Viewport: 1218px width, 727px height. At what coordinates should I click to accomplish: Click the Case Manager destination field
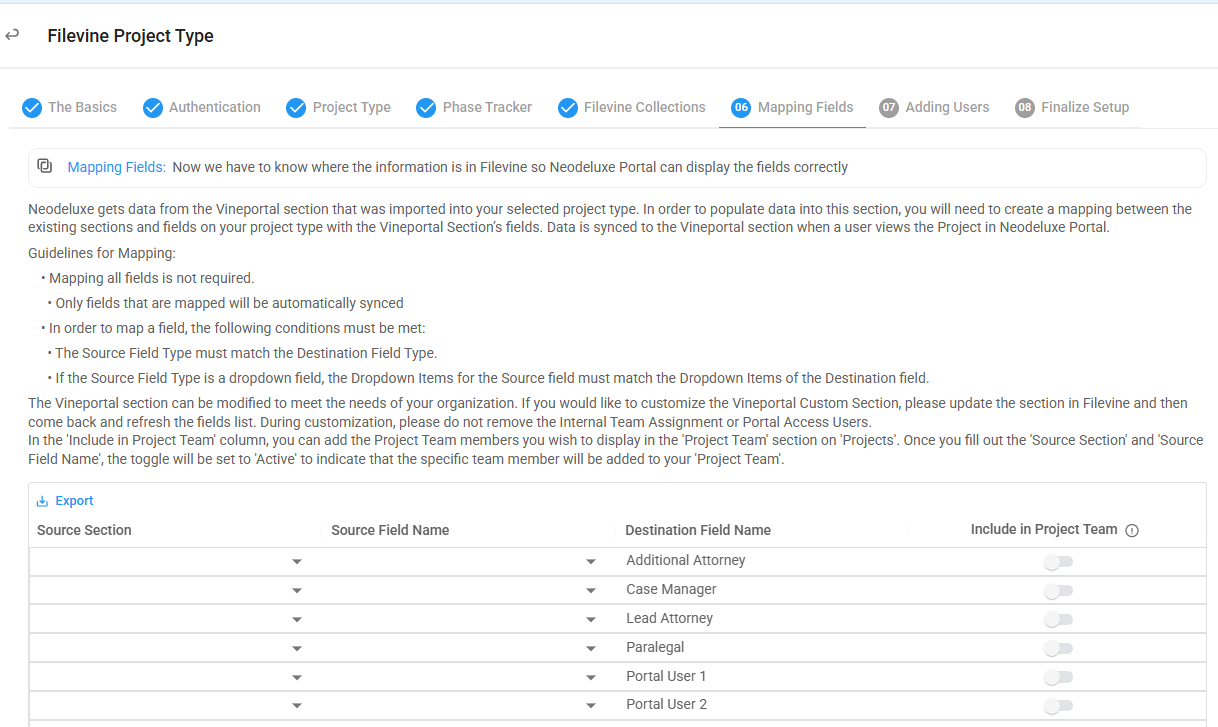tap(671, 589)
